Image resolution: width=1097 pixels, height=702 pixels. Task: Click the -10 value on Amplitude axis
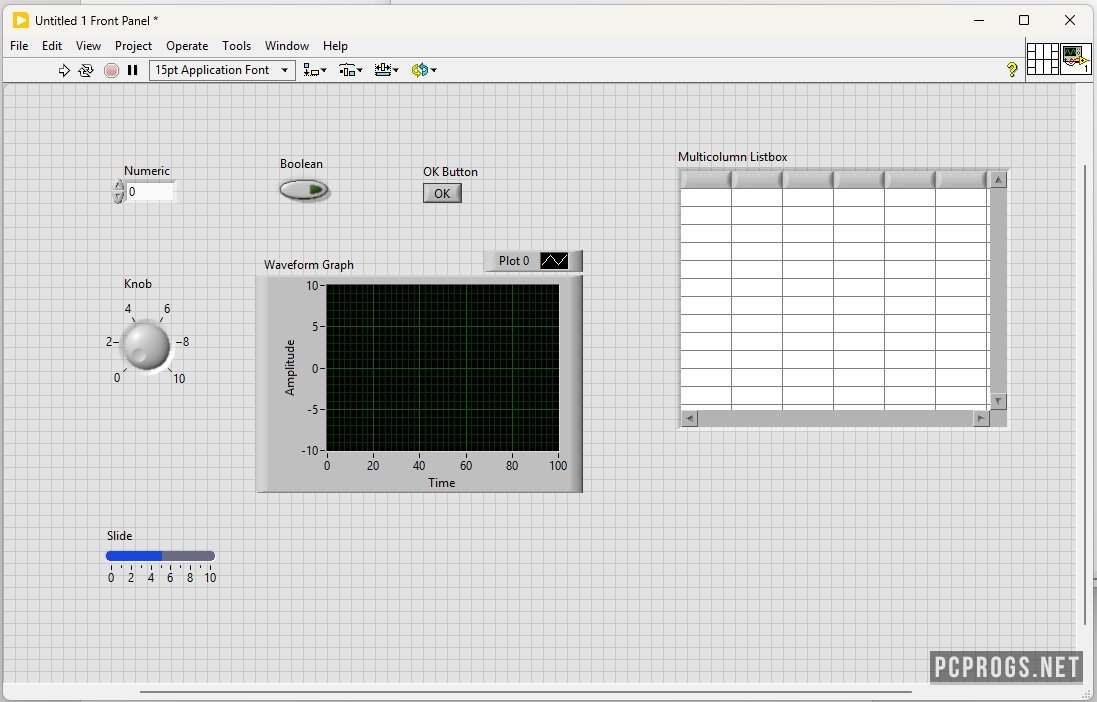coord(311,451)
